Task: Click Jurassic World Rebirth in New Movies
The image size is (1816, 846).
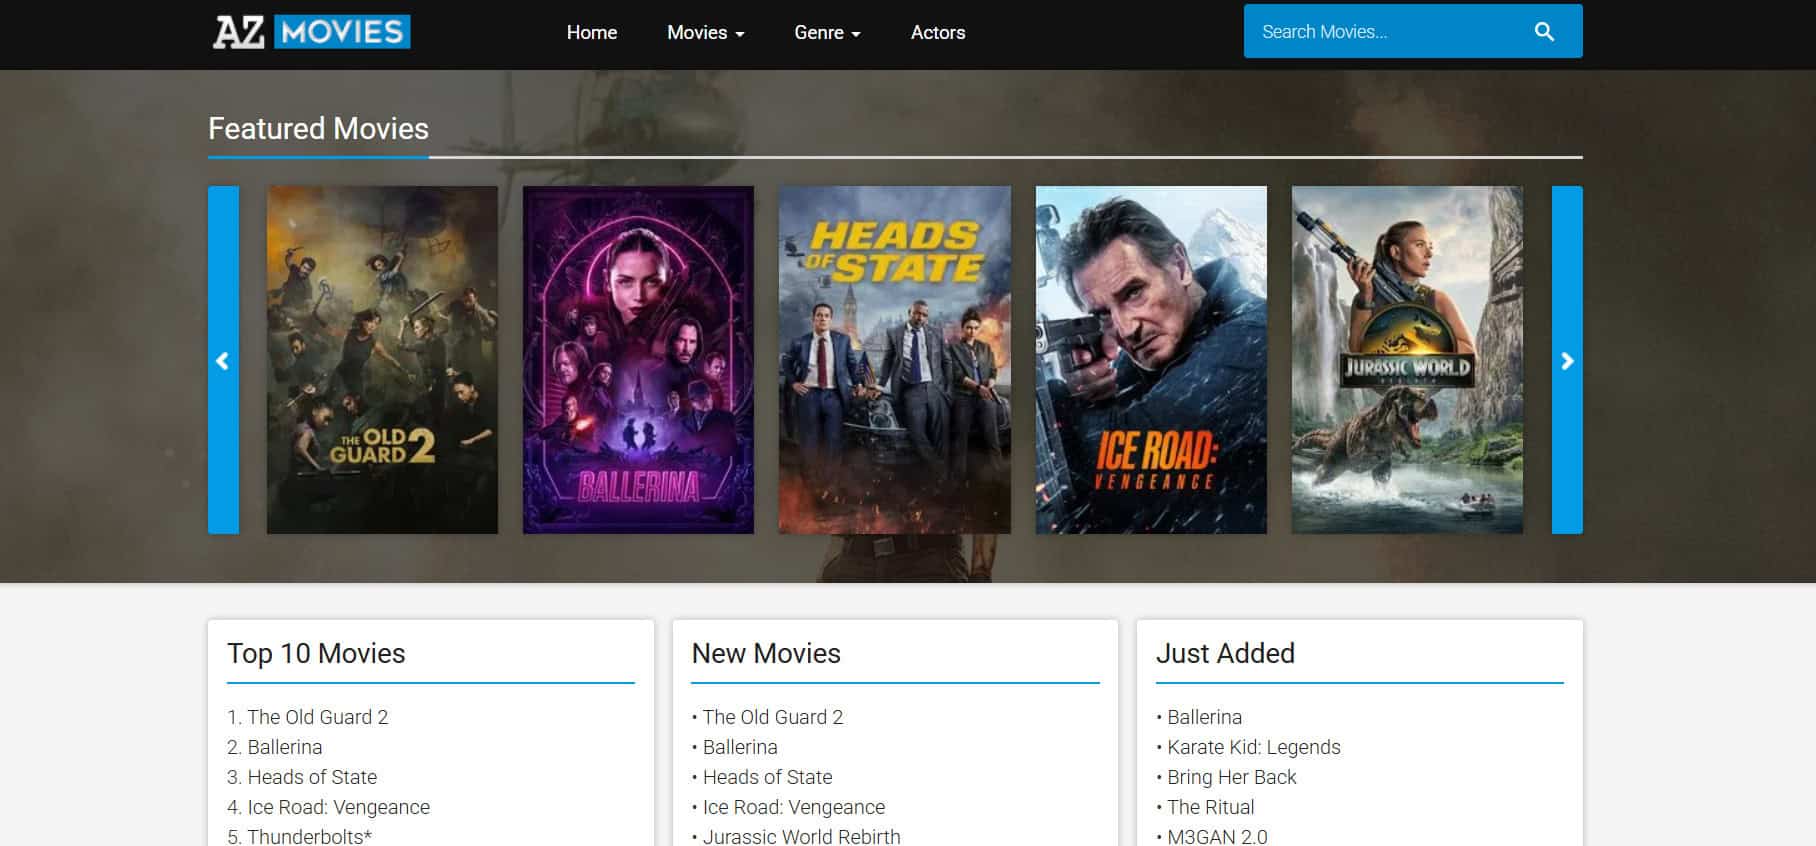Action: [801, 836]
